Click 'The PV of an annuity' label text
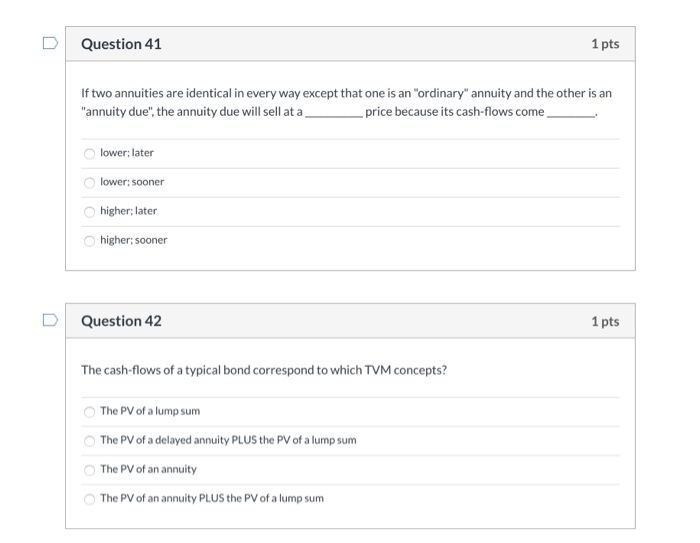The image size is (700, 543). (148, 469)
